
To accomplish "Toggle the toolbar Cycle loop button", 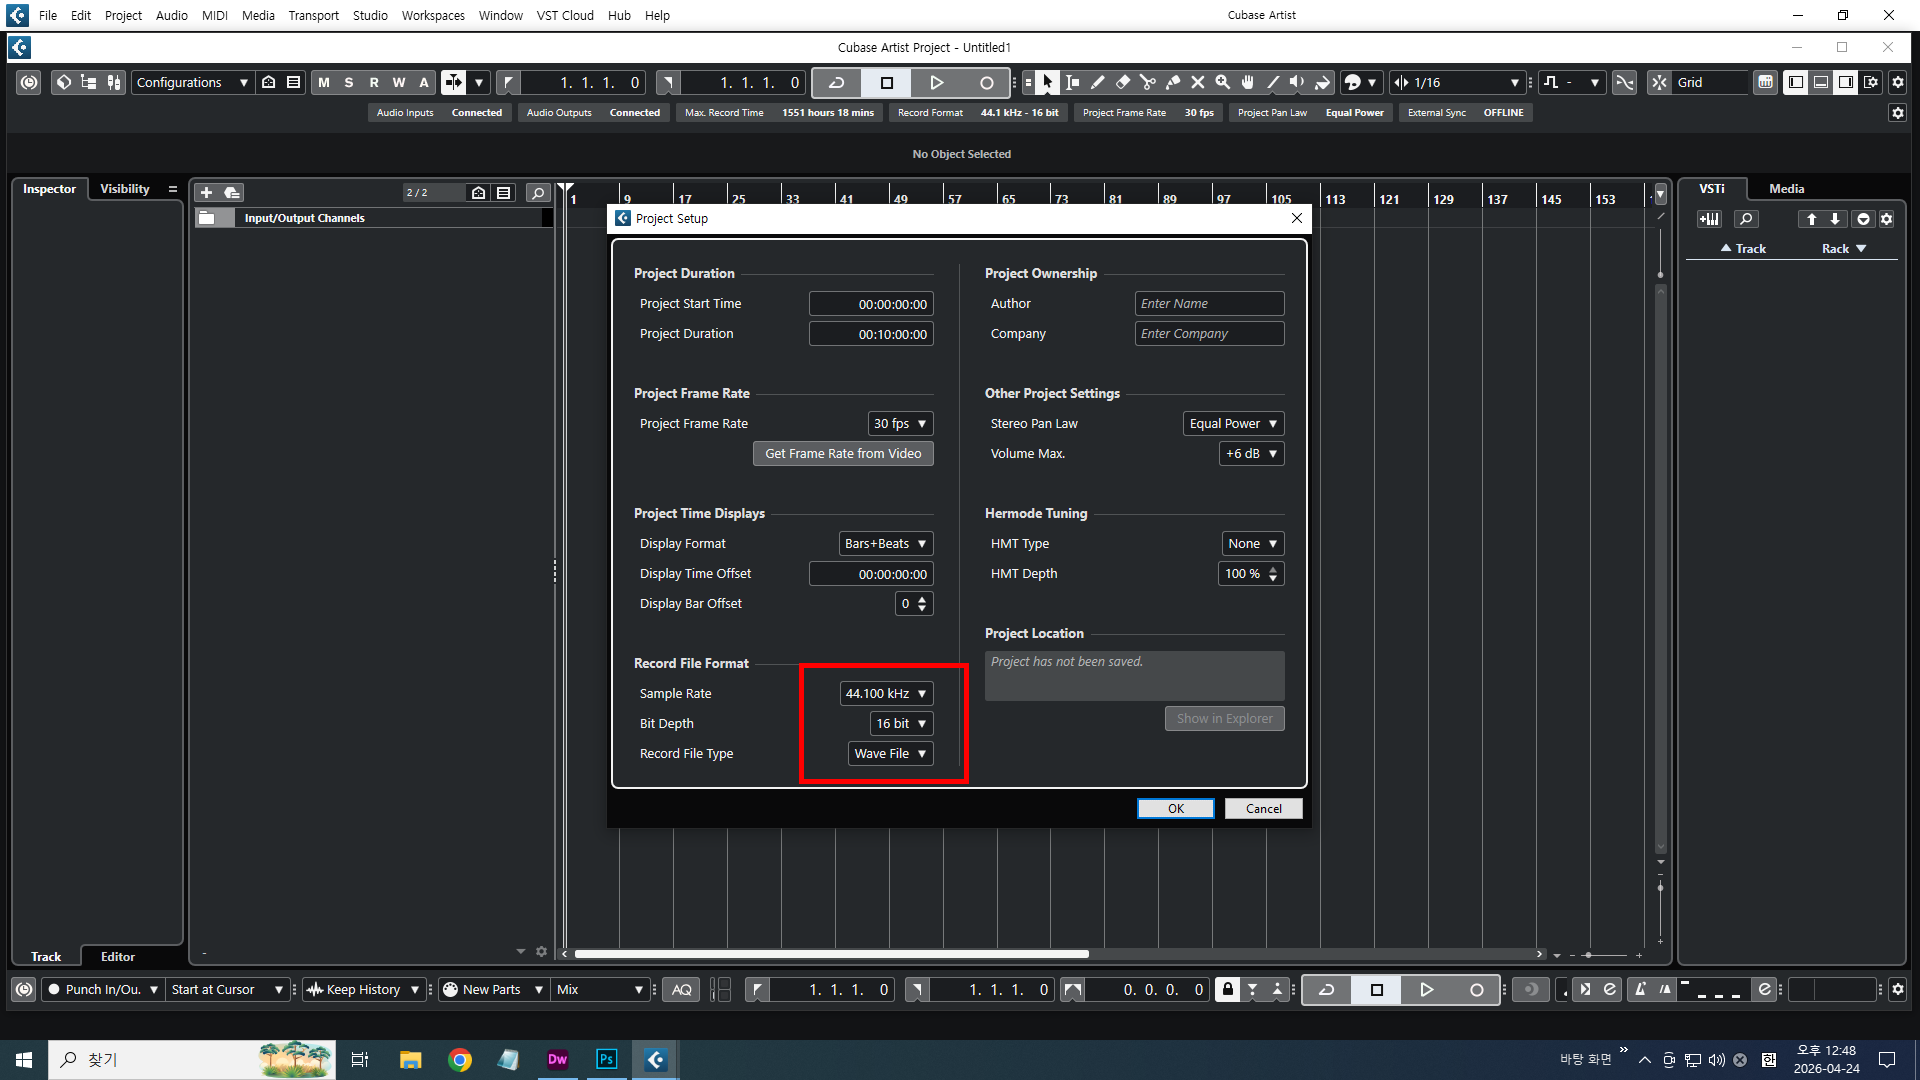I will coord(837,82).
